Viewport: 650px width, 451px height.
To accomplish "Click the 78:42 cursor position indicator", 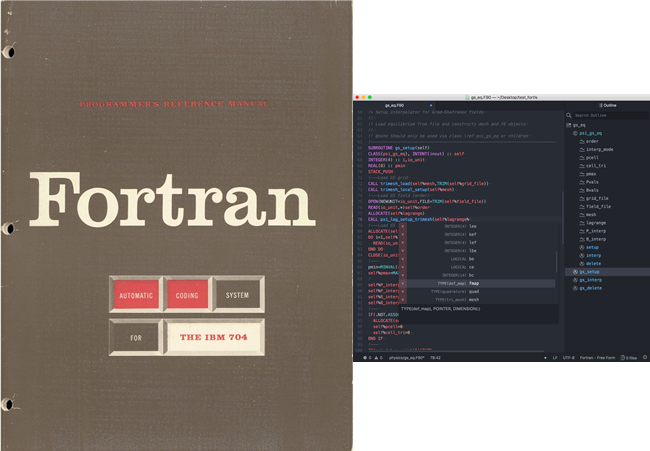I will (435, 357).
